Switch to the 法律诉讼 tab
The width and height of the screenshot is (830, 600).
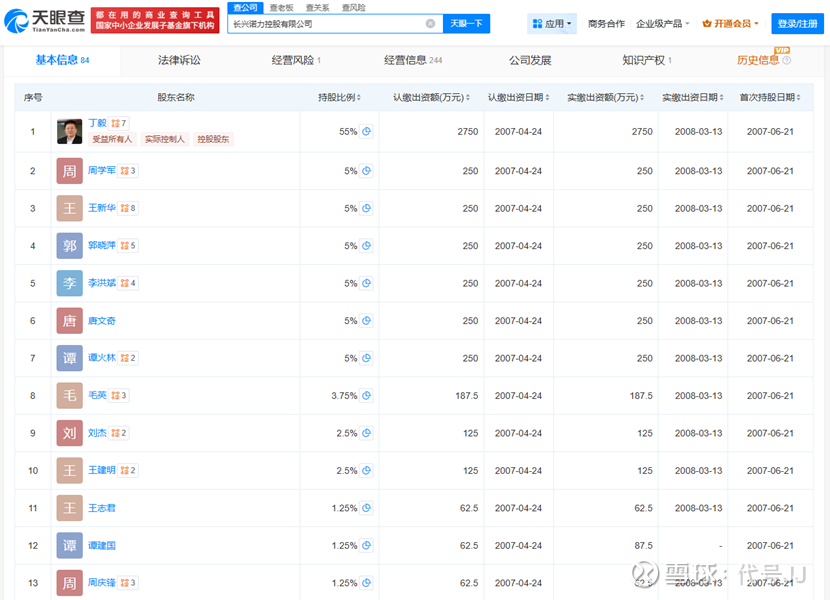coord(179,60)
